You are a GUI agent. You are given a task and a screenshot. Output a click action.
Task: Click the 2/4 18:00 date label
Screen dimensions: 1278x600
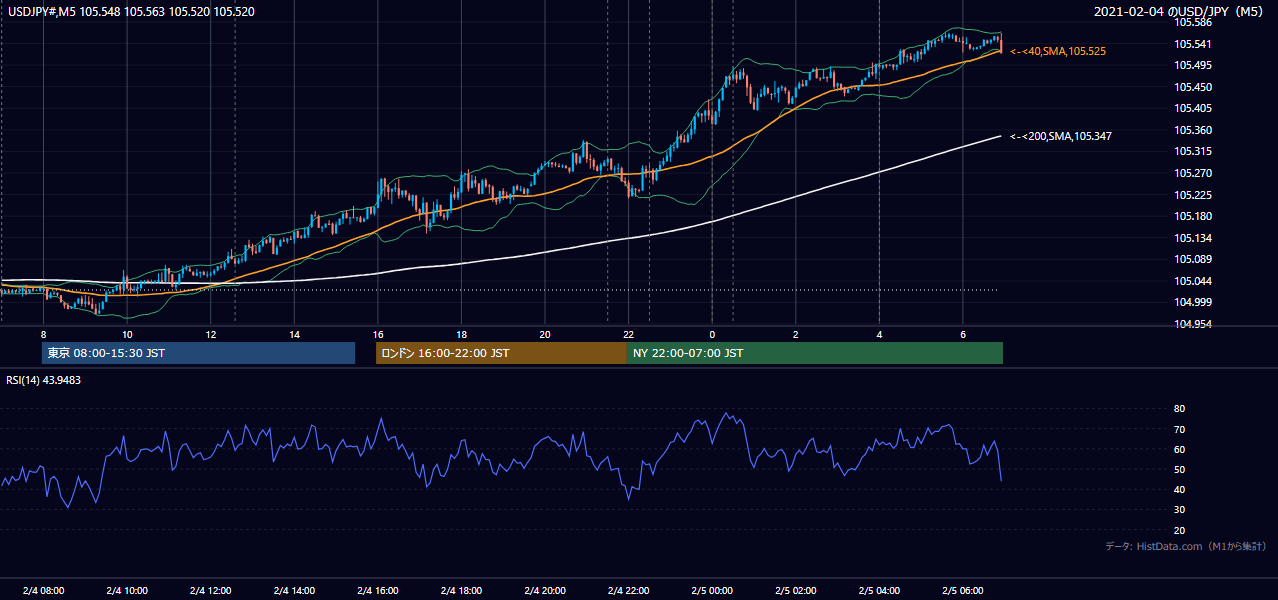[461, 590]
